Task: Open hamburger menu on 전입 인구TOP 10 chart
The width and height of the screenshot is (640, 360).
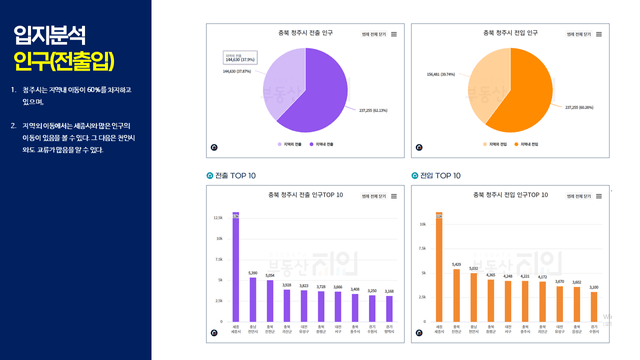Action: click(599, 196)
